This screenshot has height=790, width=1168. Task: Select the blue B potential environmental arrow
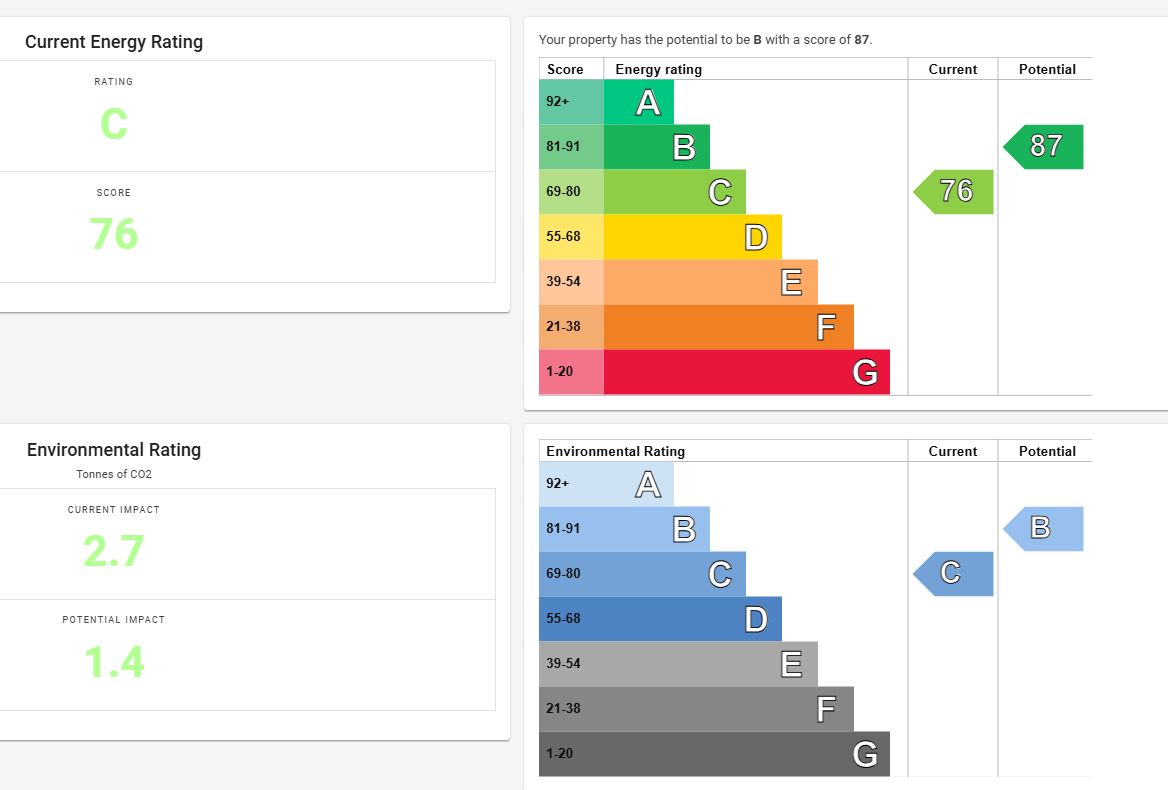(1044, 528)
